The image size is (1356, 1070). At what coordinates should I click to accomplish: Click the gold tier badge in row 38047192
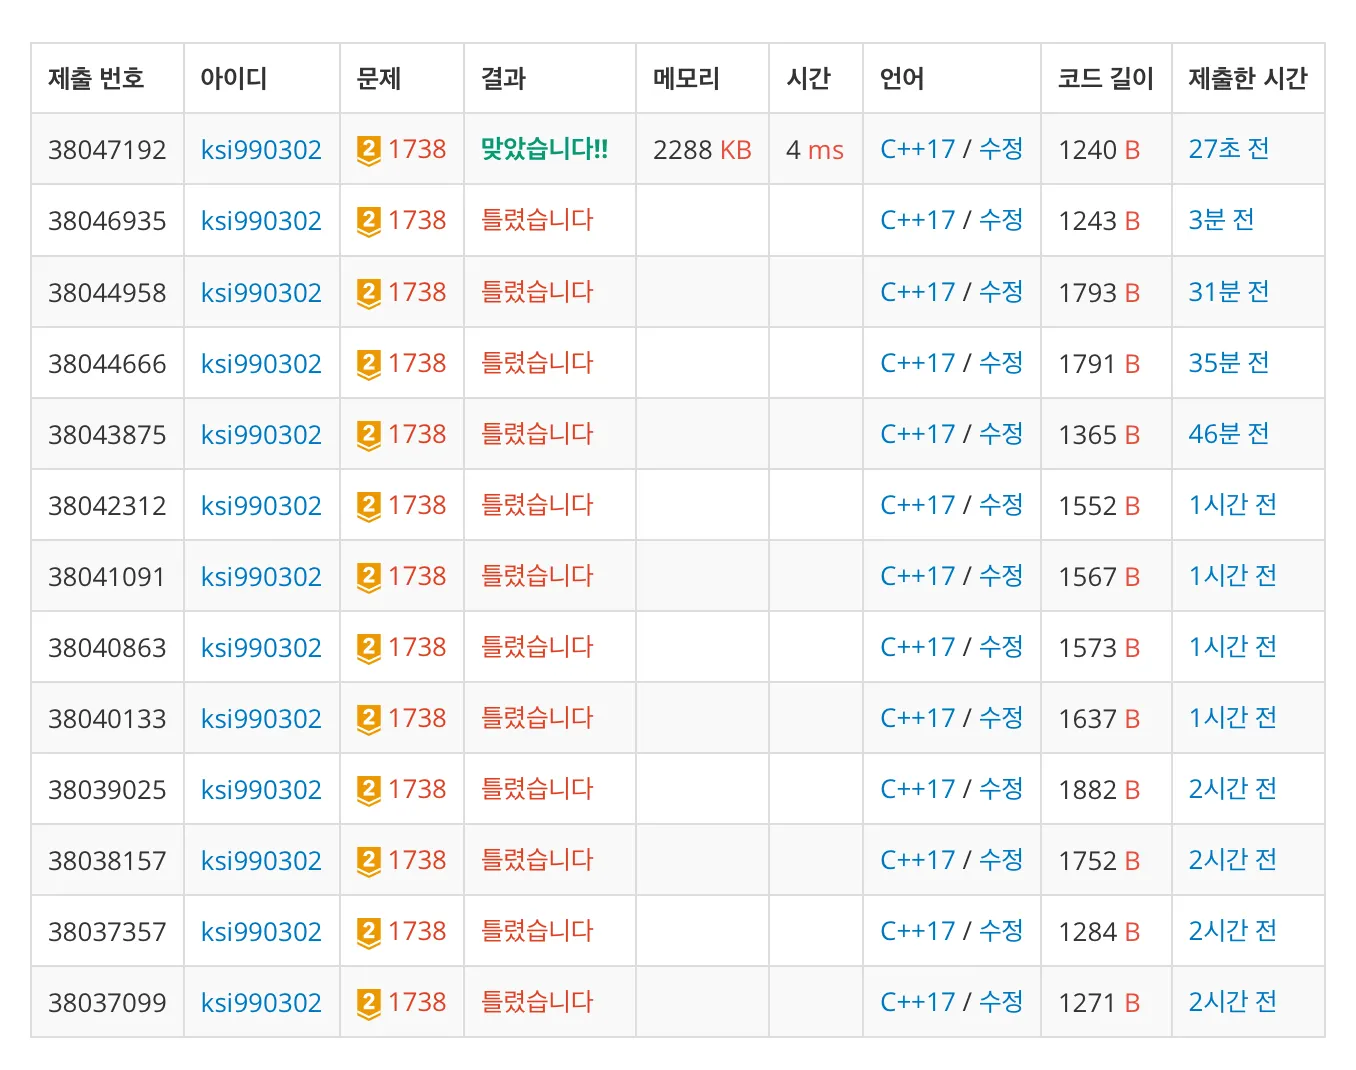(x=369, y=150)
